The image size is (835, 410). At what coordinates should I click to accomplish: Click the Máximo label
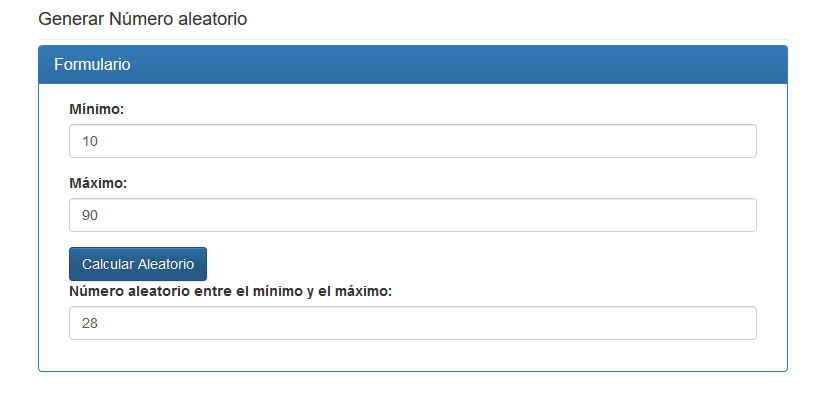(99, 184)
